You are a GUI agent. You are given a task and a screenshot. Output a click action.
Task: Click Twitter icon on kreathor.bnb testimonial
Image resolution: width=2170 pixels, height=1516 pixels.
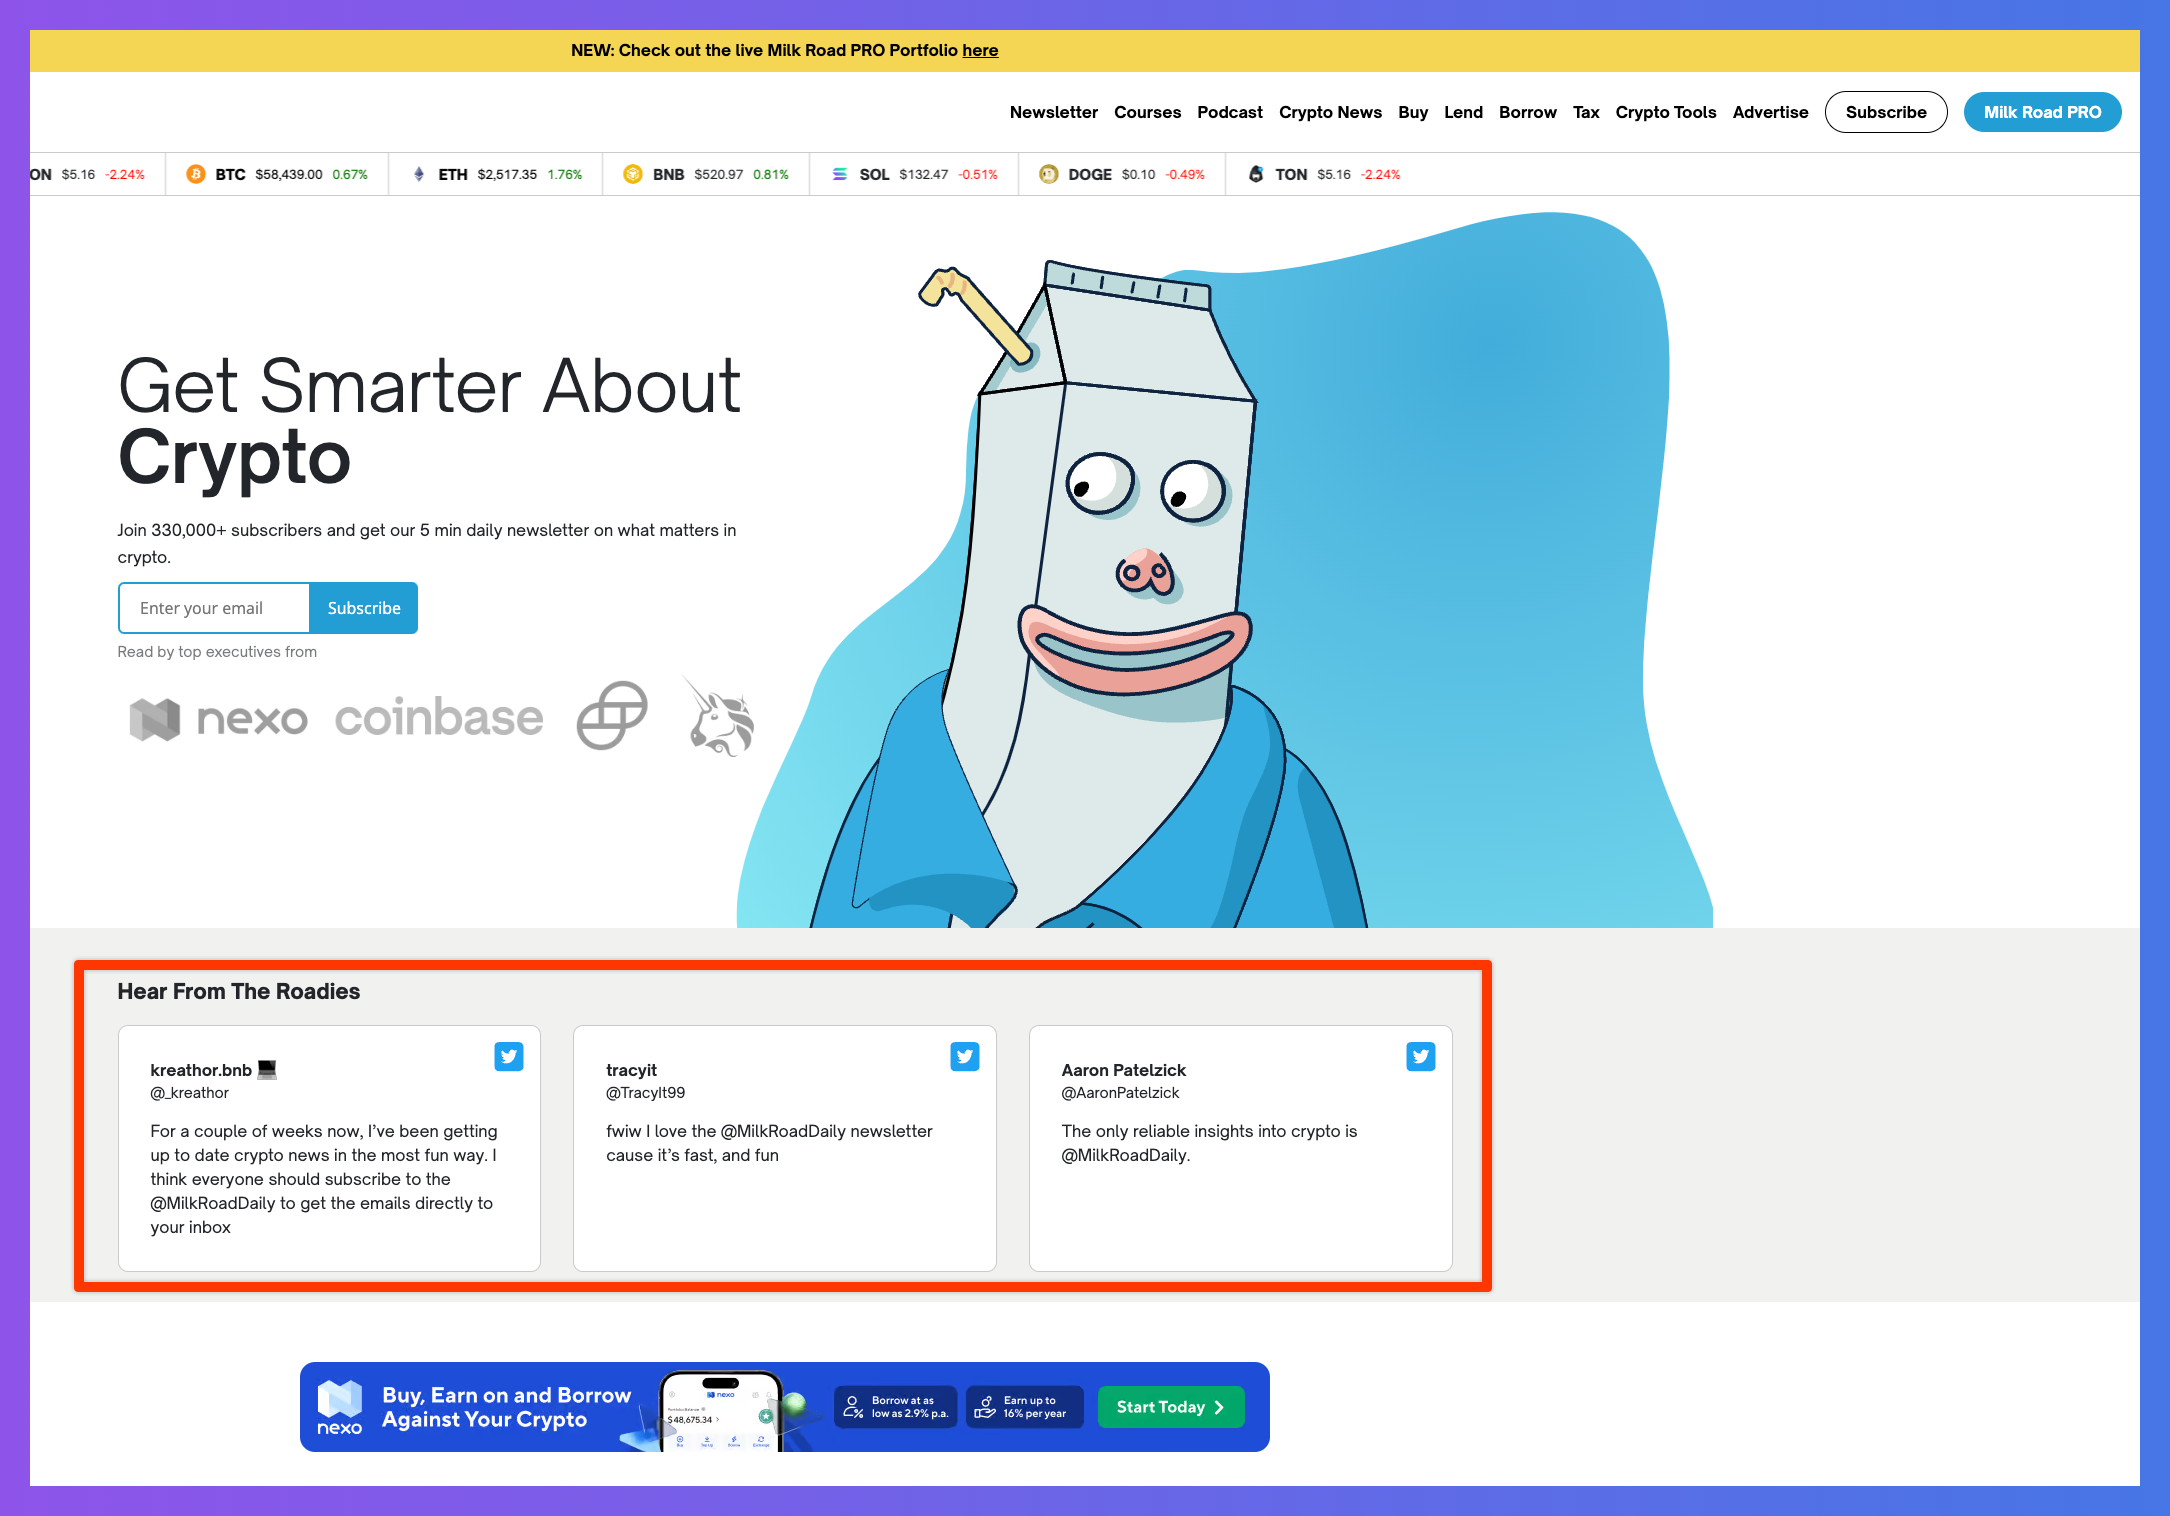point(508,1056)
